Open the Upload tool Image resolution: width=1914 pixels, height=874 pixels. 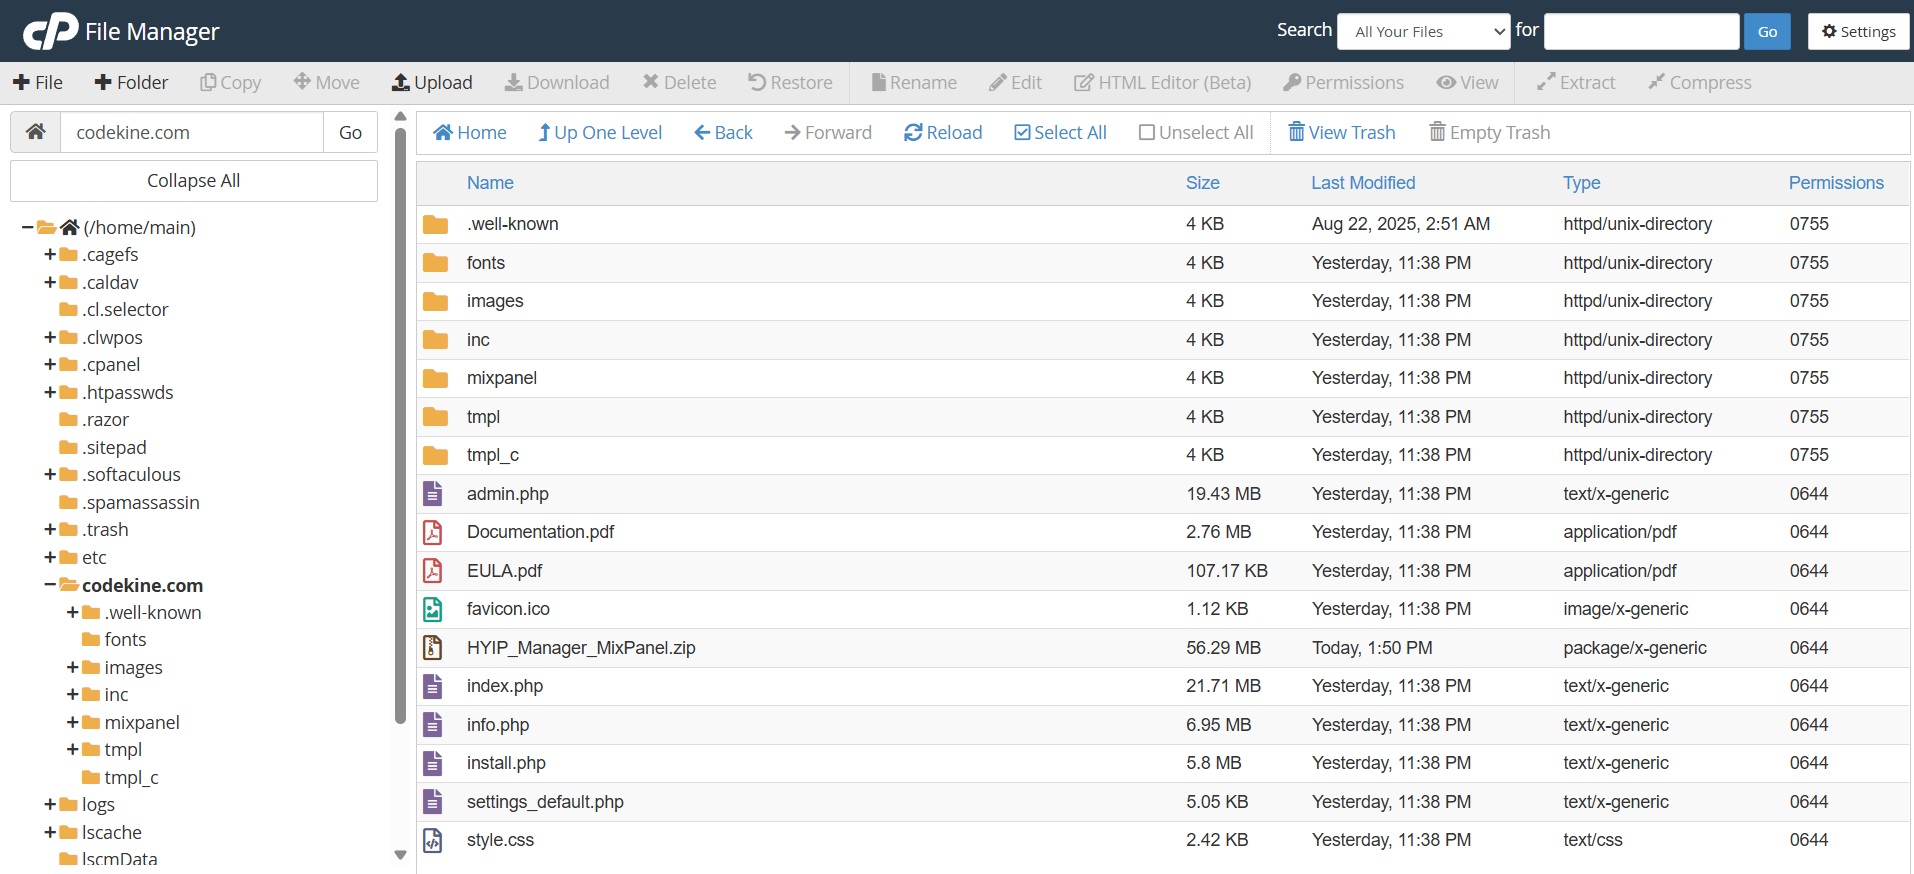pos(432,82)
